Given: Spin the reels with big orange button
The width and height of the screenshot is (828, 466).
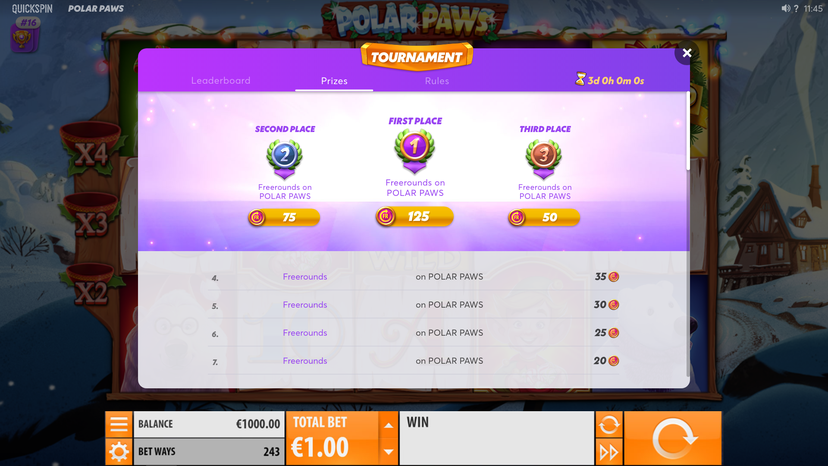Looking at the screenshot, I should pos(673,438).
